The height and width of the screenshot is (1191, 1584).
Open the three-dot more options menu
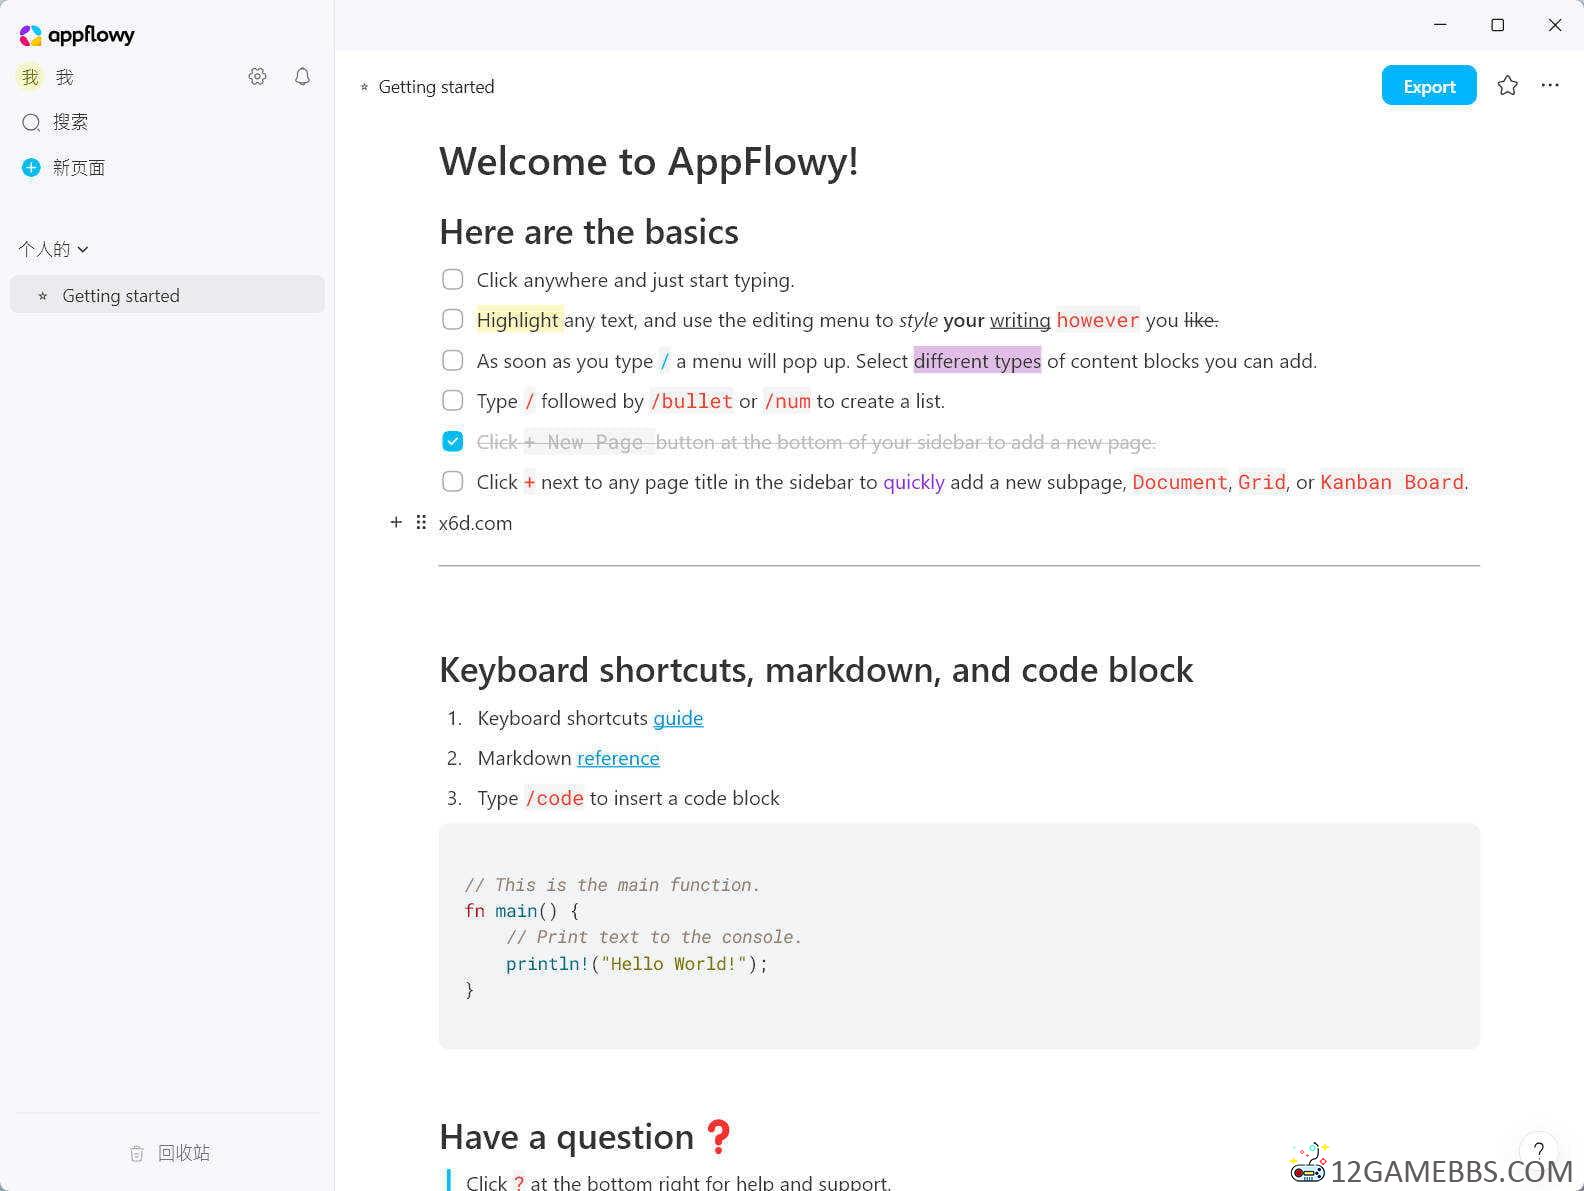pyautogui.click(x=1550, y=85)
